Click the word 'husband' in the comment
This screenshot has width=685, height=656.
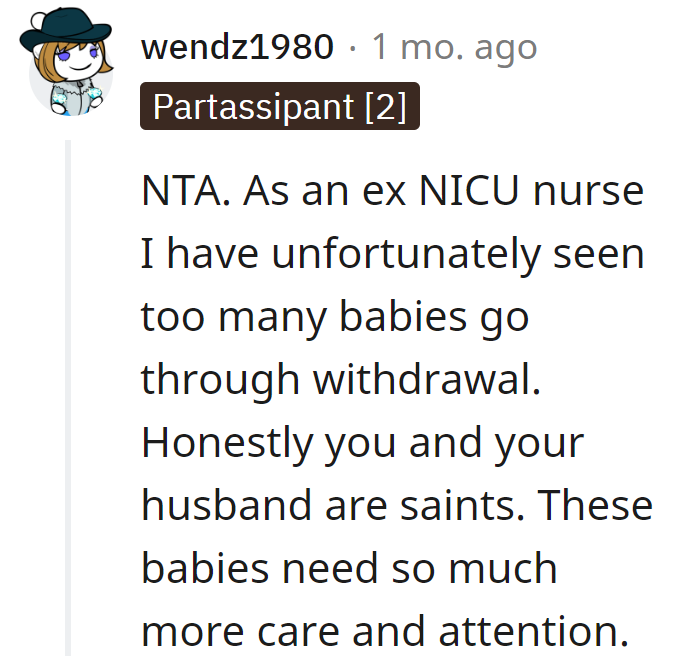(x=226, y=505)
